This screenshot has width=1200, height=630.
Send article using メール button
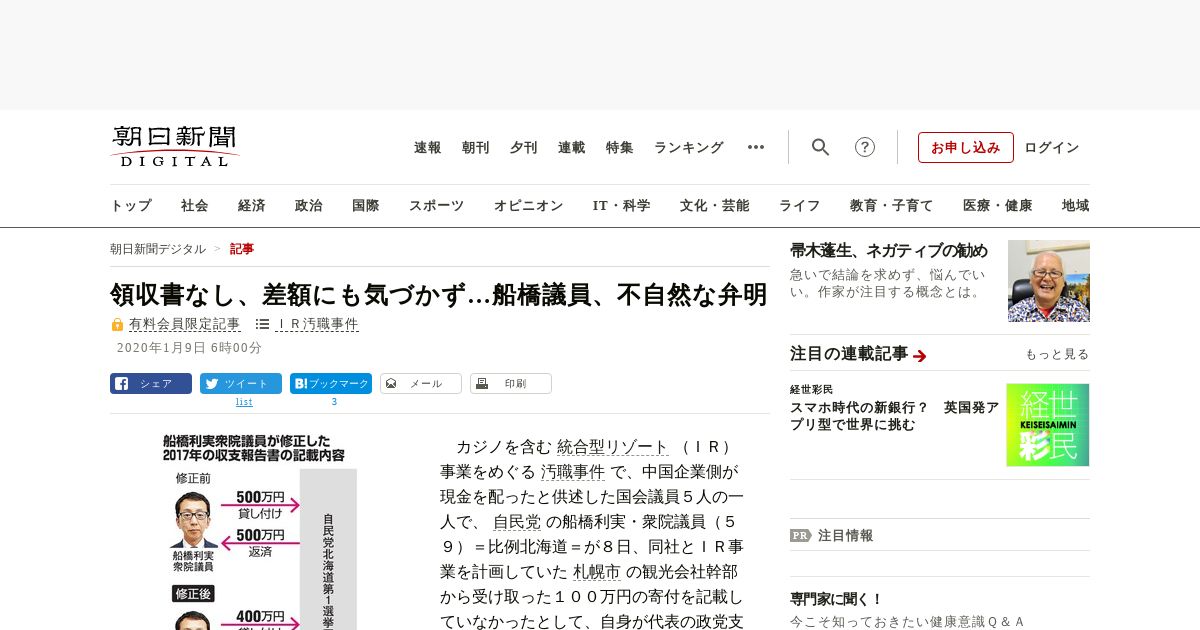[x=421, y=383]
